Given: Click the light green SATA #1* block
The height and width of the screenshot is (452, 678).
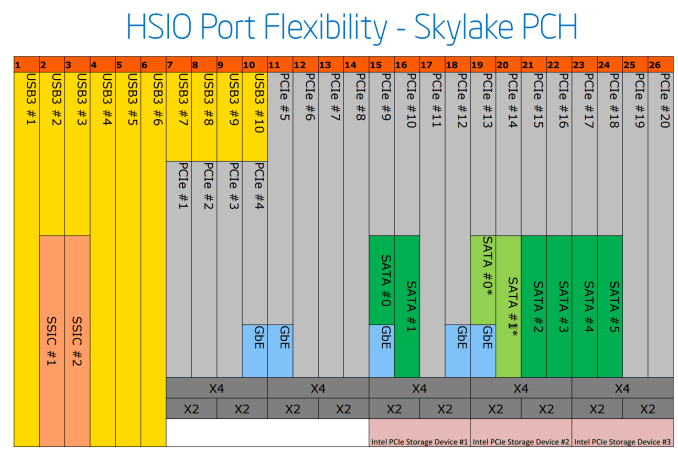Looking at the screenshot, I should 508,306.
